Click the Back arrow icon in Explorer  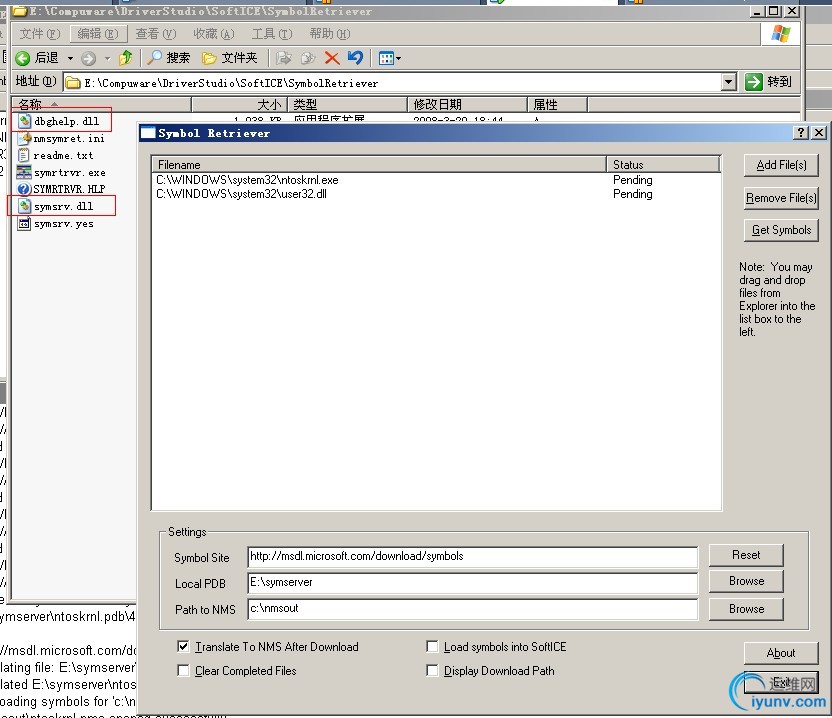(22, 58)
